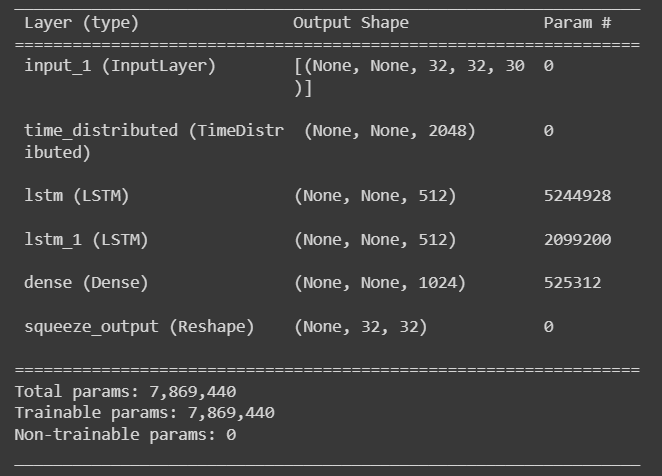Click the 525312 parameter count
Viewport: 662px width, 476px height.
(572, 283)
